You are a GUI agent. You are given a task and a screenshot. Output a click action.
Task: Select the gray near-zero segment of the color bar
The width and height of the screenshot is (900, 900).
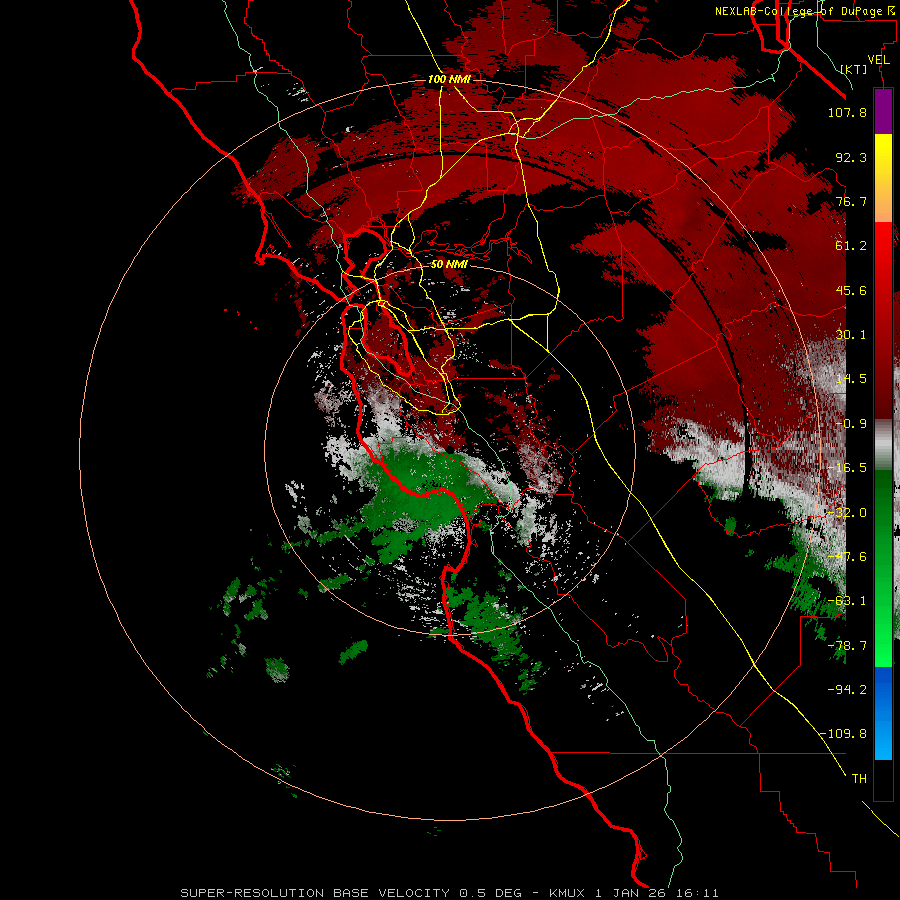coord(883,445)
